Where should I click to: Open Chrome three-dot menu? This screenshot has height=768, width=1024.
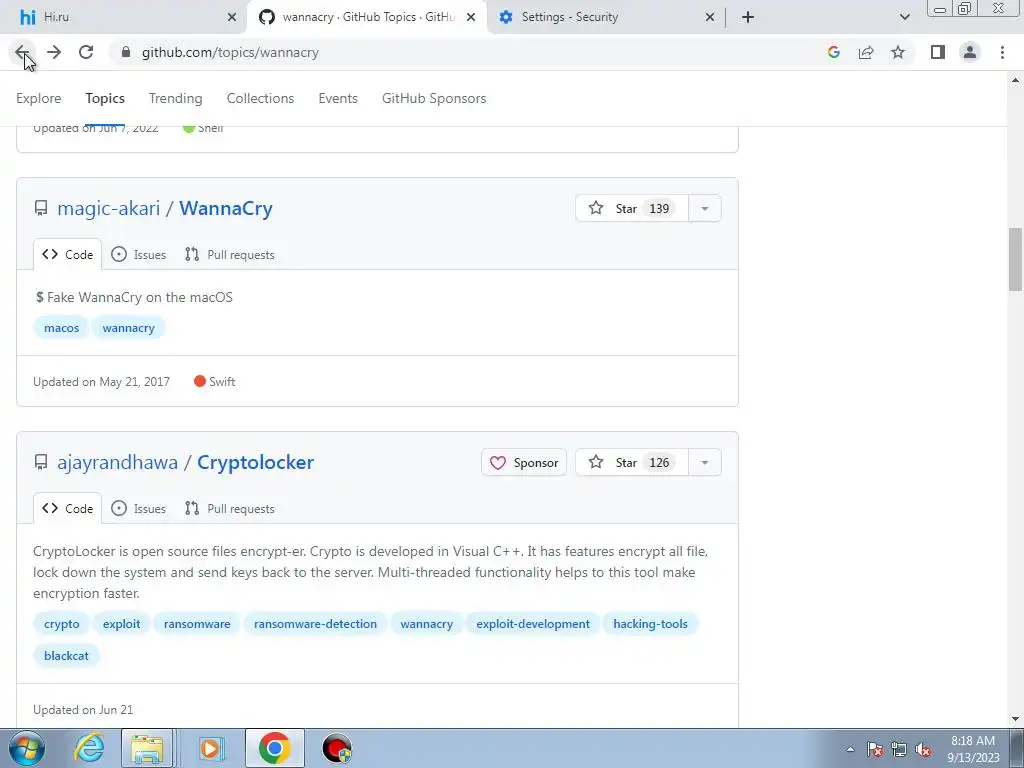point(1002,52)
